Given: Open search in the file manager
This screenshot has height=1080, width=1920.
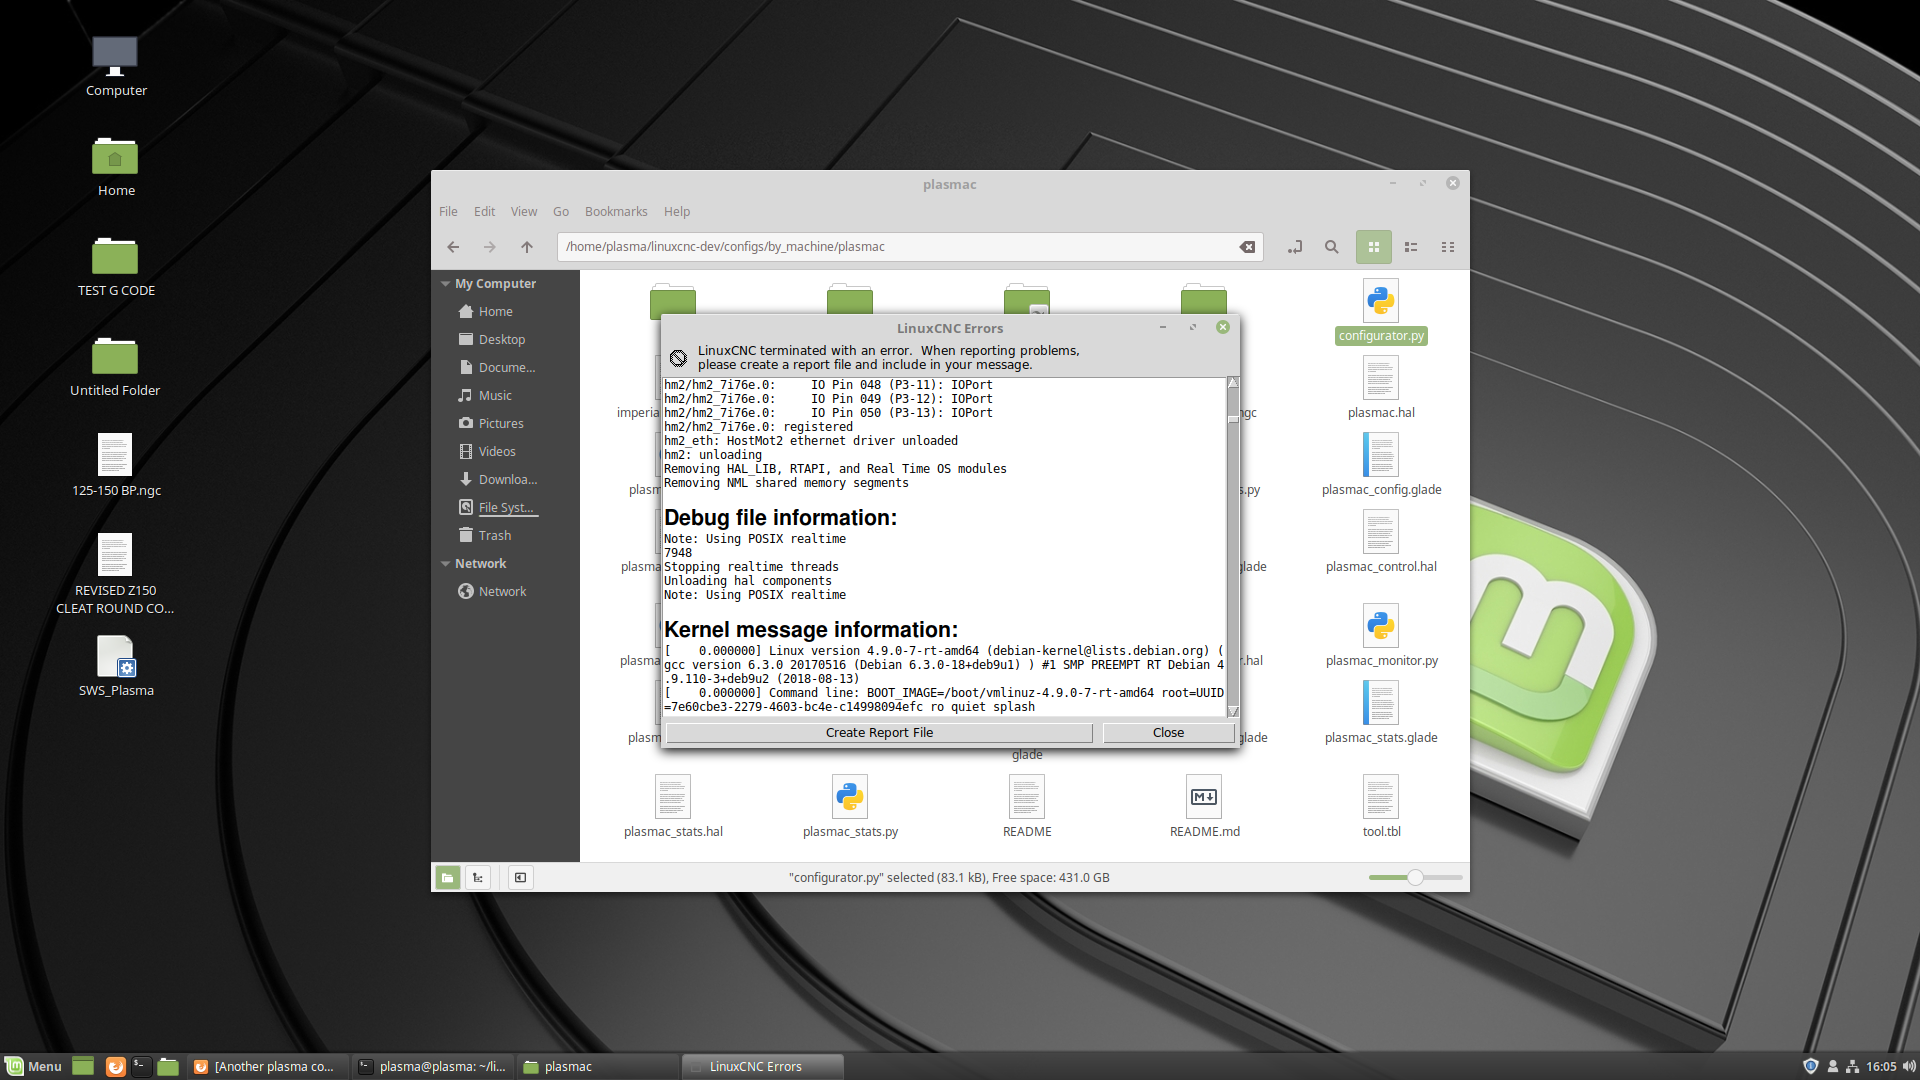Looking at the screenshot, I should click(1332, 247).
